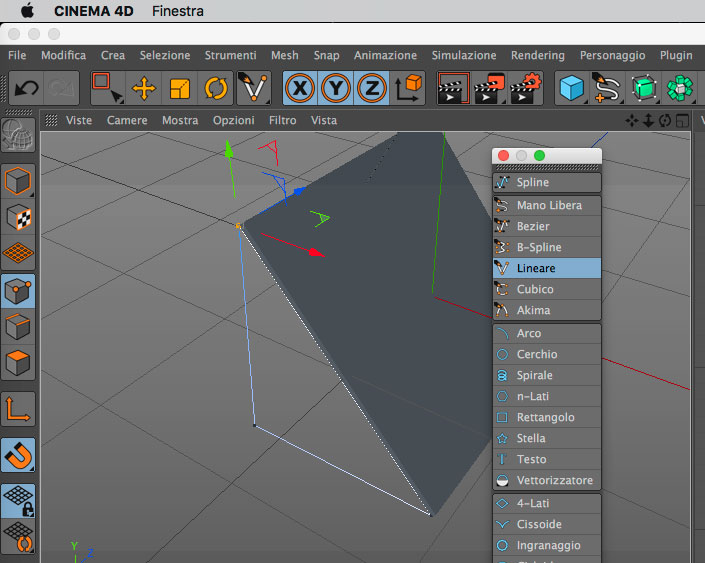Click the viewport zoom navigation icon

648,121
